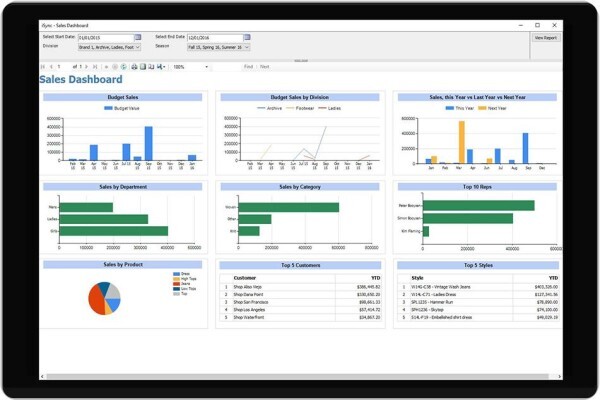Click the Find link in toolbar
The width and height of the screenshot is (600, 400).
click(248, 67)
